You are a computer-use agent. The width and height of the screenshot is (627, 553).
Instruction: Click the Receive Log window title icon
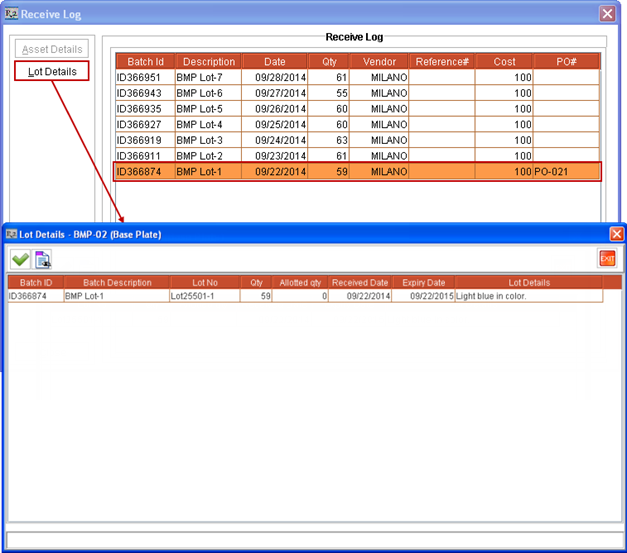coord(11,14)
